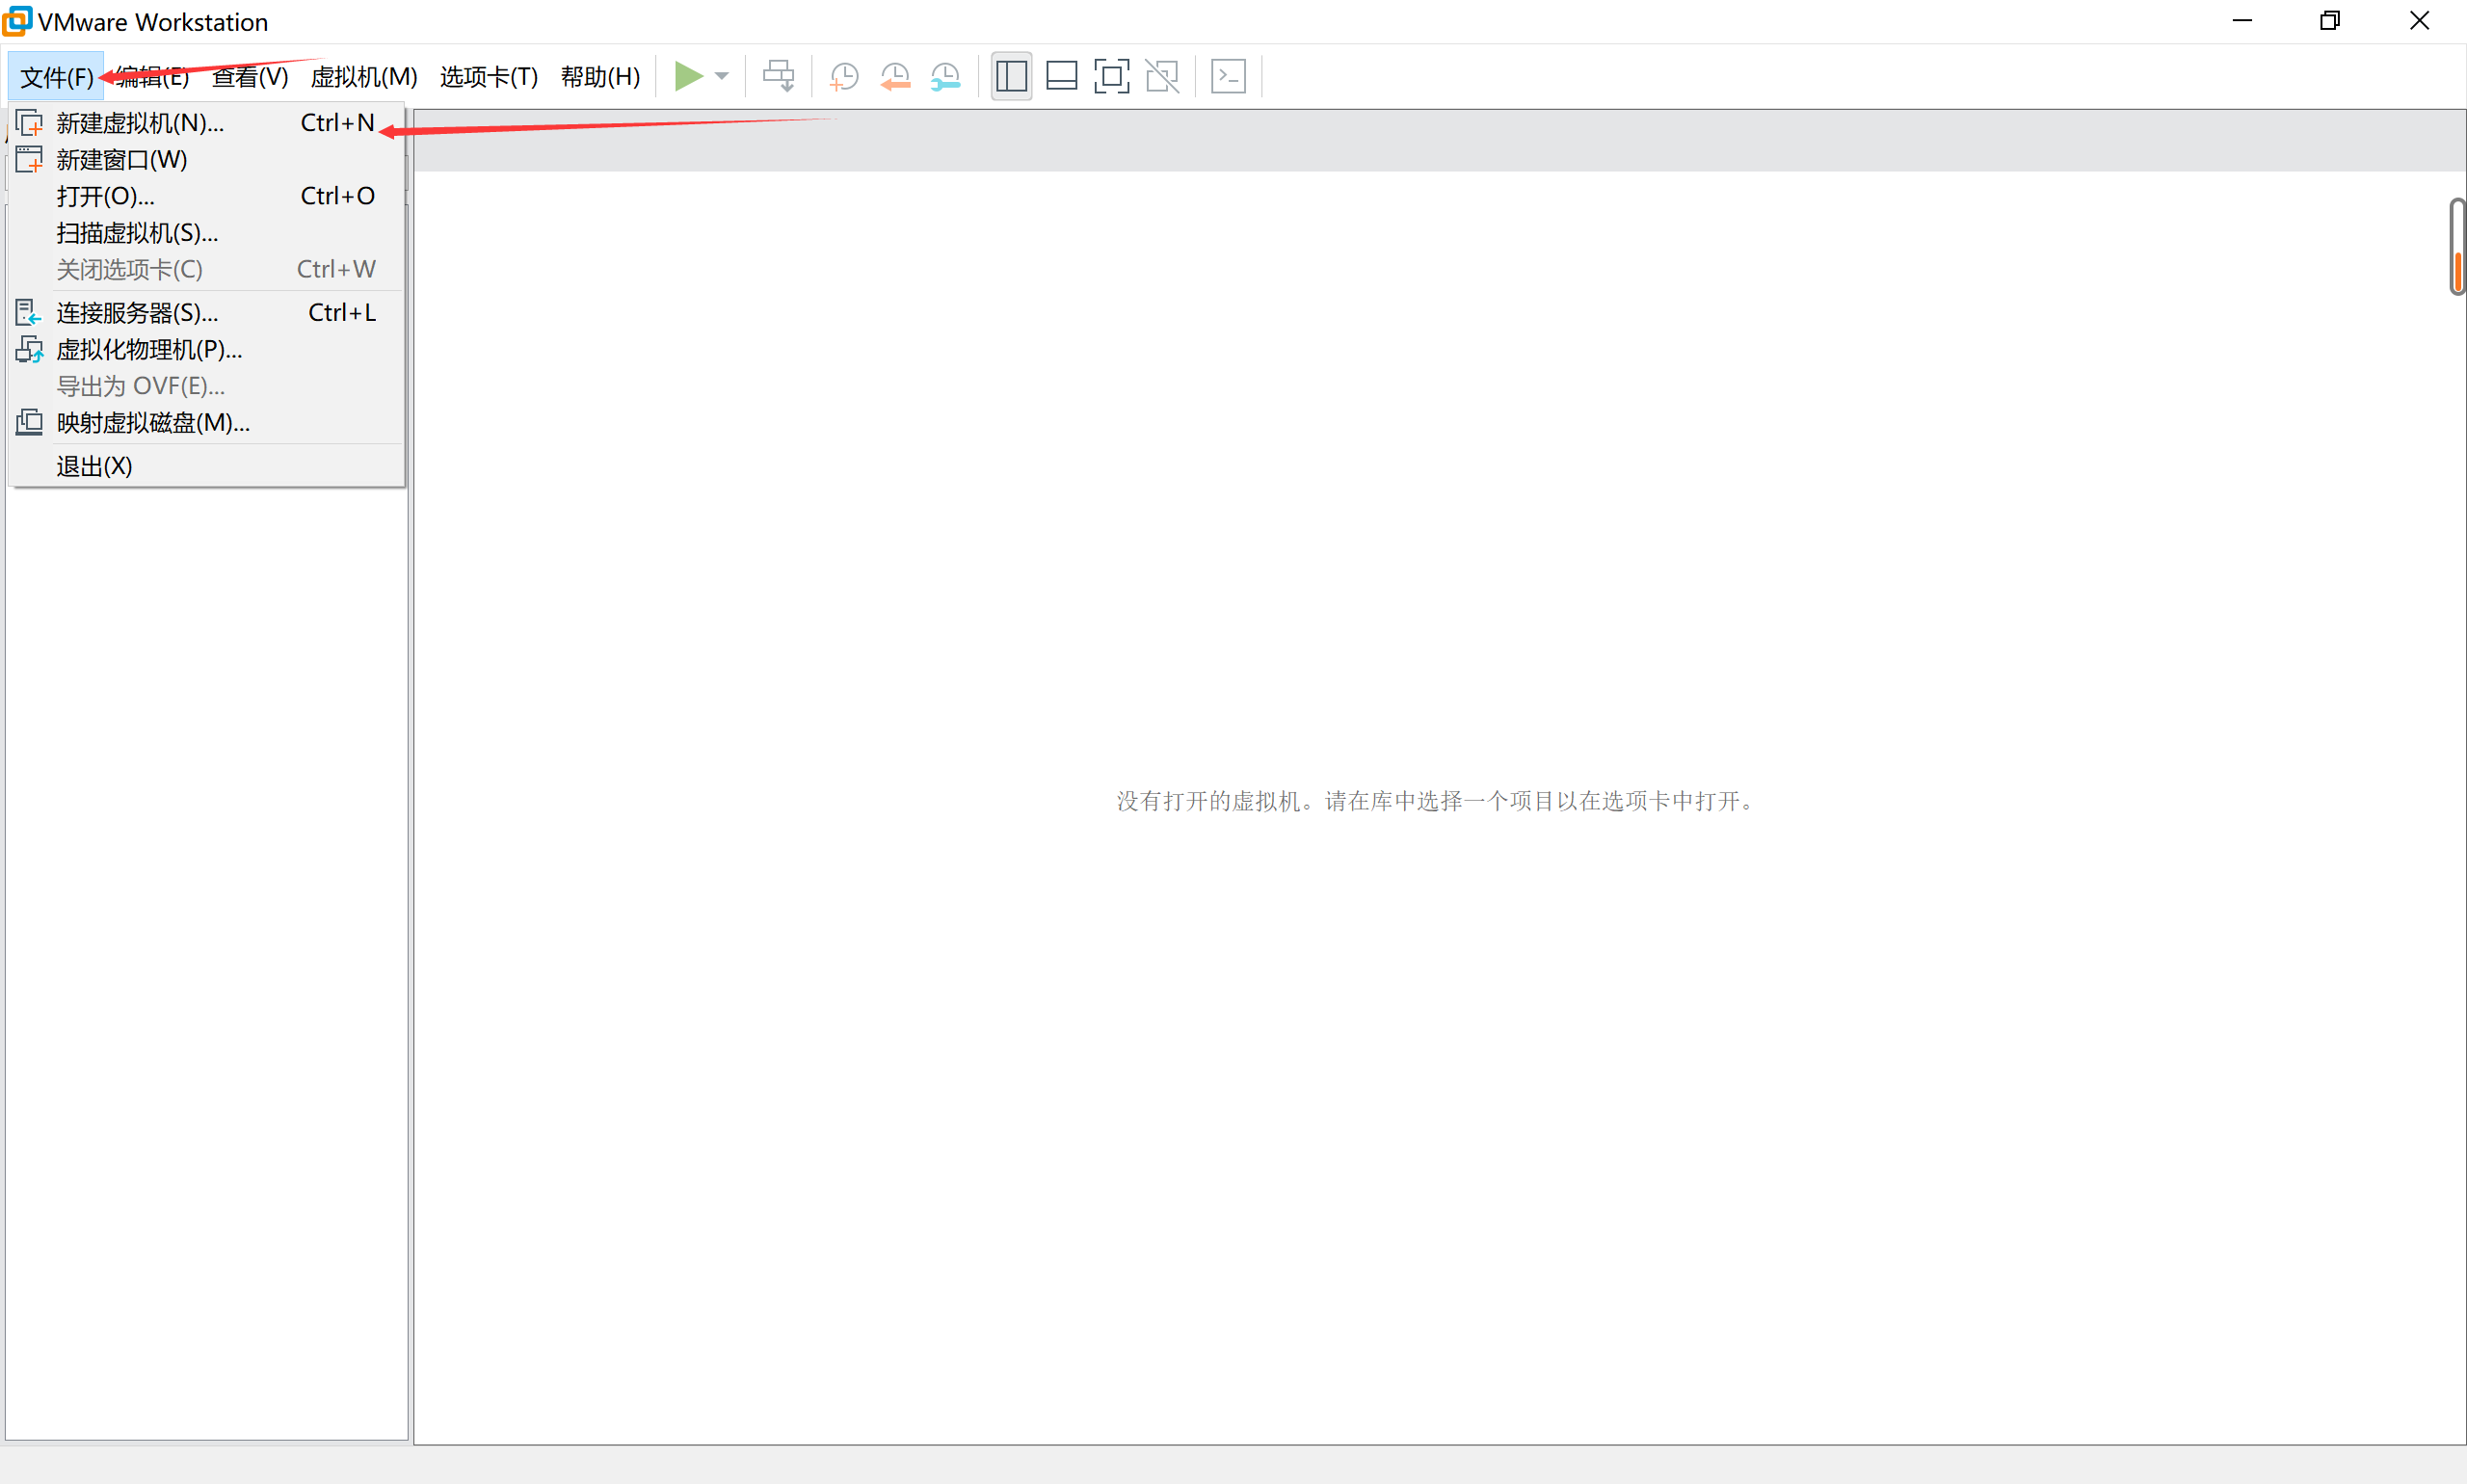Image resolution: width=2467 pixels, height=1484 pixels.
Task: Open the 查看(V) menu
Action: pyautogui.click(x=250, y=77)
